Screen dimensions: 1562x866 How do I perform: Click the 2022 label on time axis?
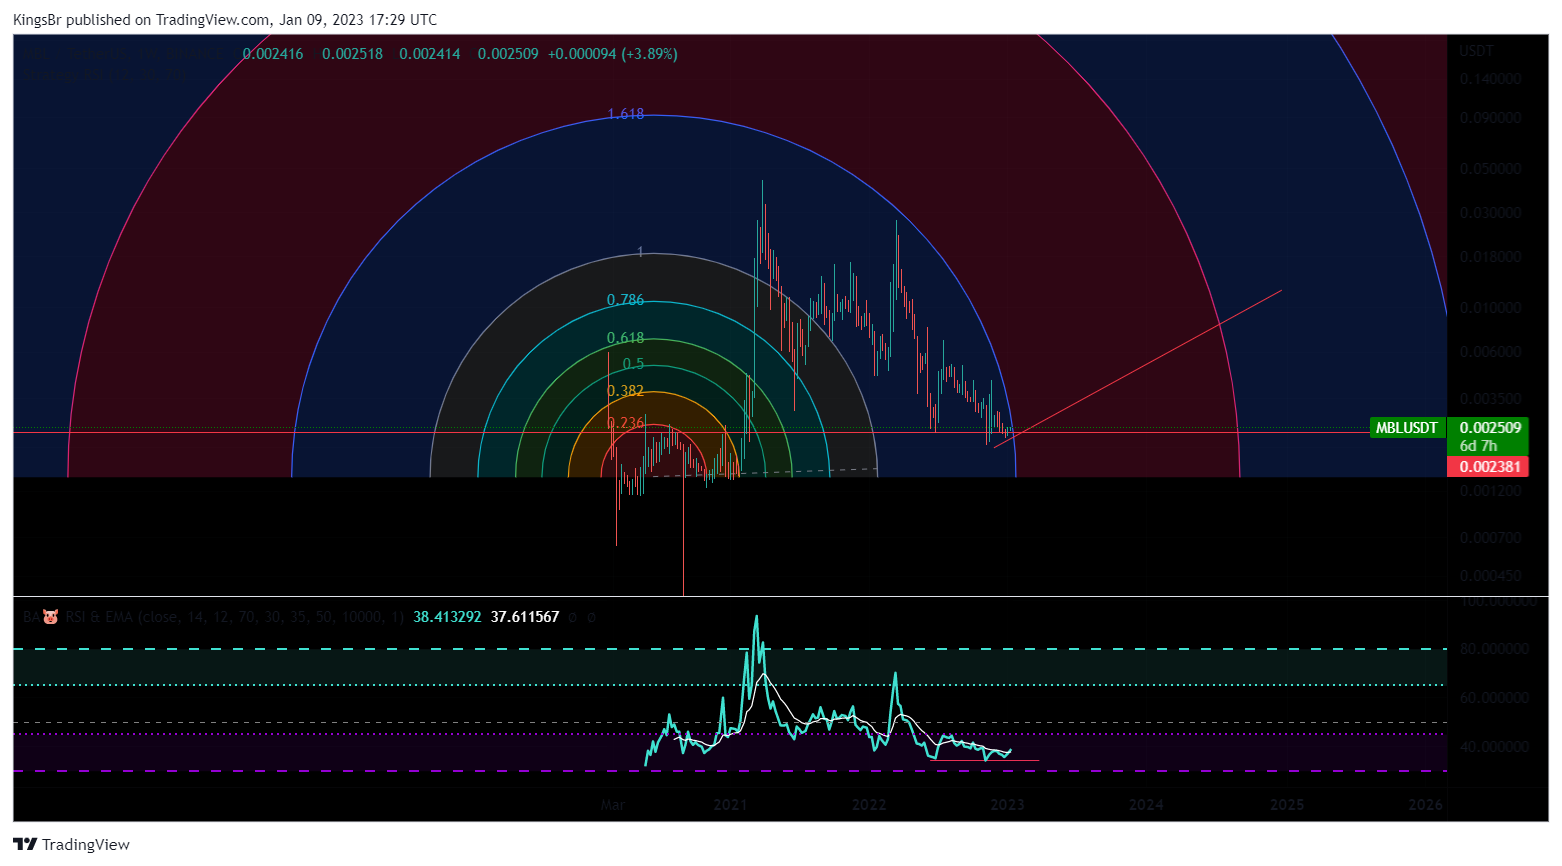click(x=869, y=805)
